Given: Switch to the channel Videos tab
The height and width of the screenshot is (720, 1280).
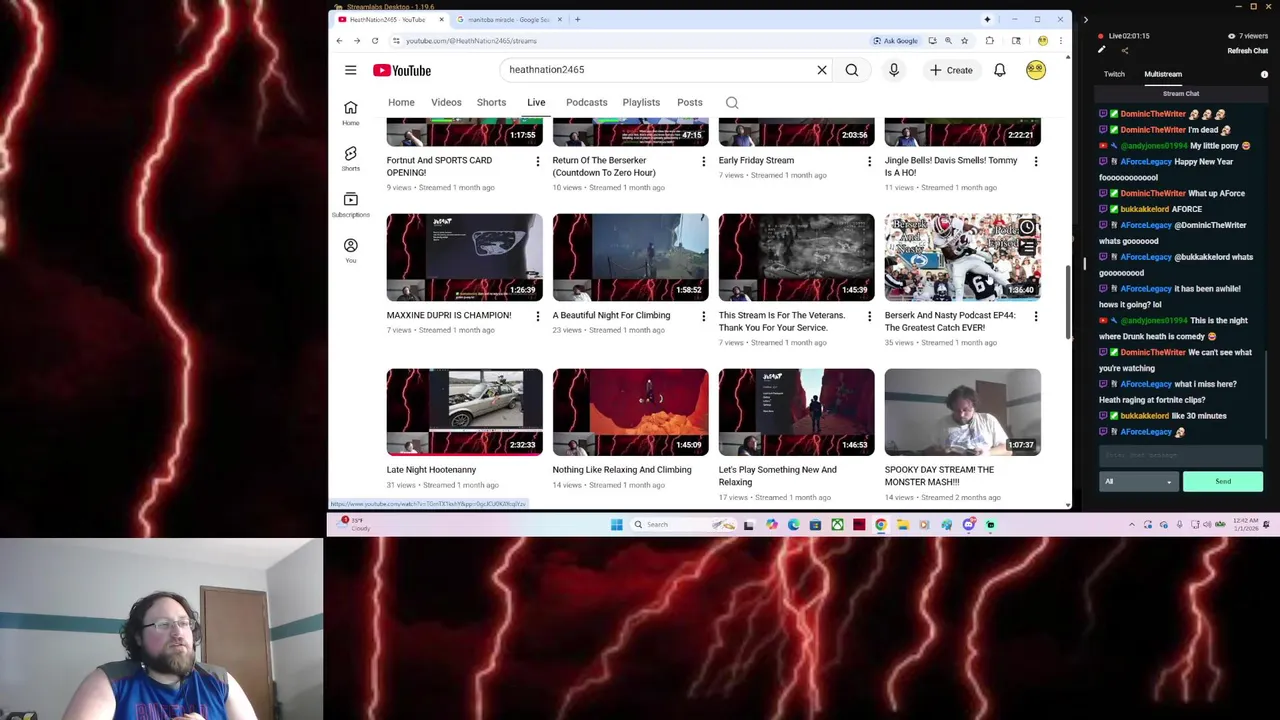Looking at the screenshot, I should 446,102.
